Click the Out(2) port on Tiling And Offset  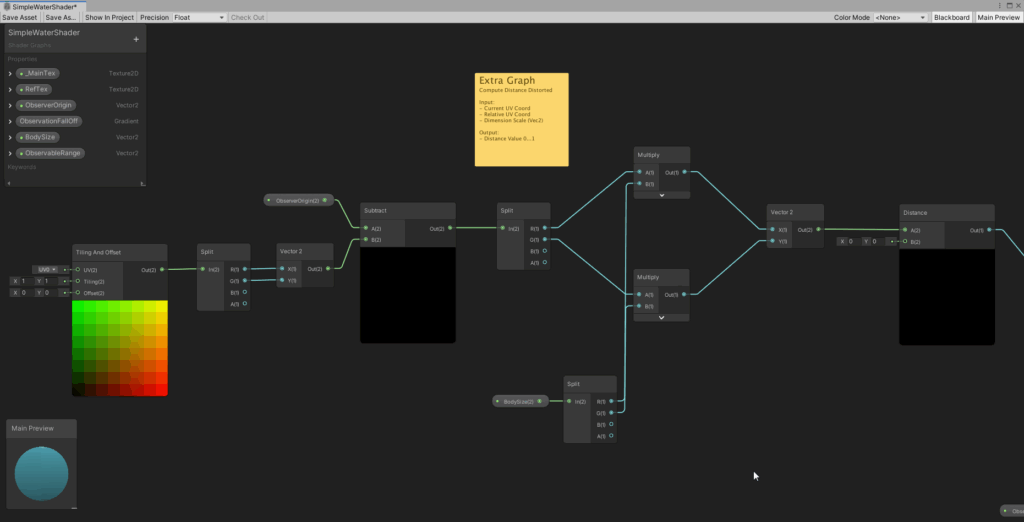(x=161, y=270)
